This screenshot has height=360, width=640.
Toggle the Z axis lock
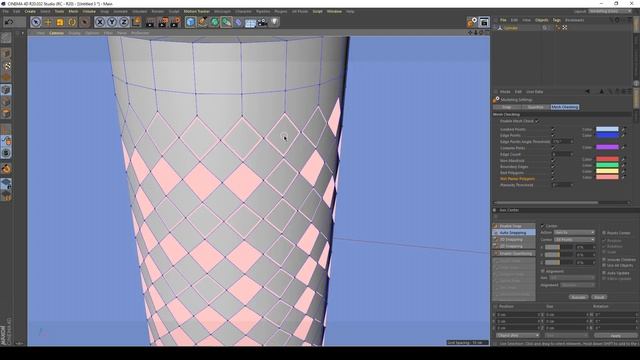pyautogui.click(x=124, y=22)
